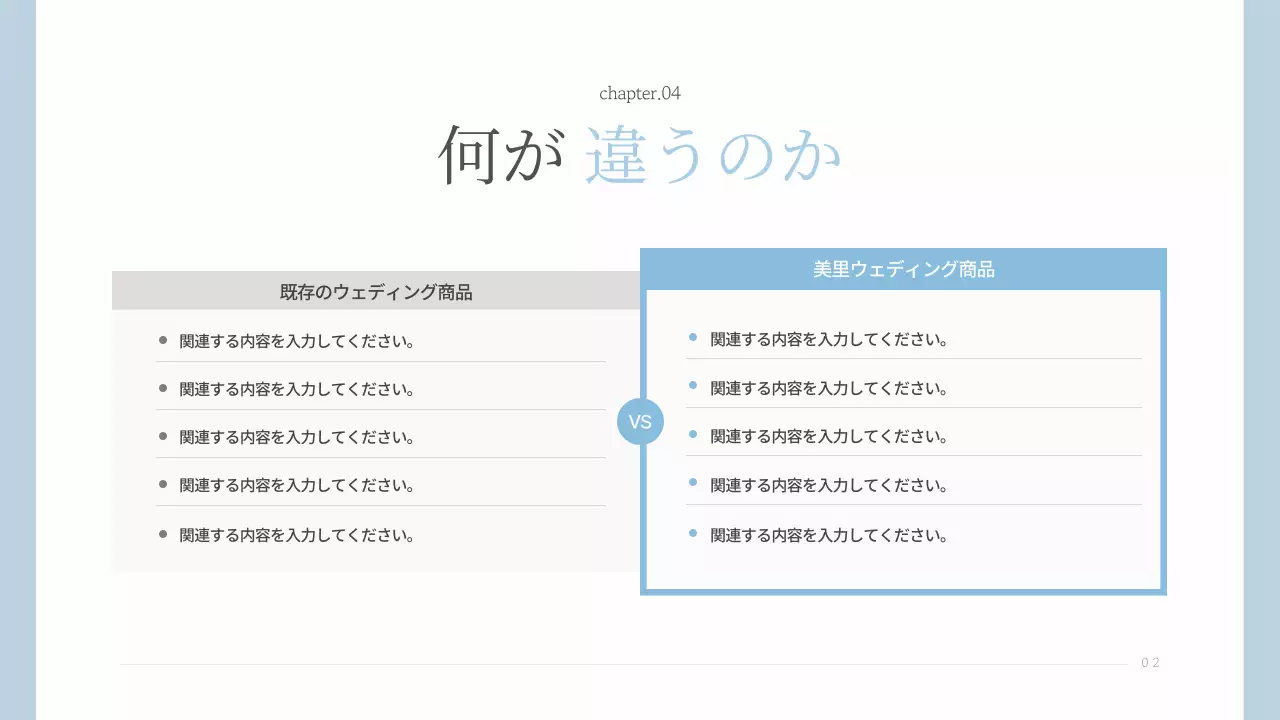The height and width of the screenshot is (720, 1280).
Task: Click the third blue bullet dot on right
Action: point(692,434)
